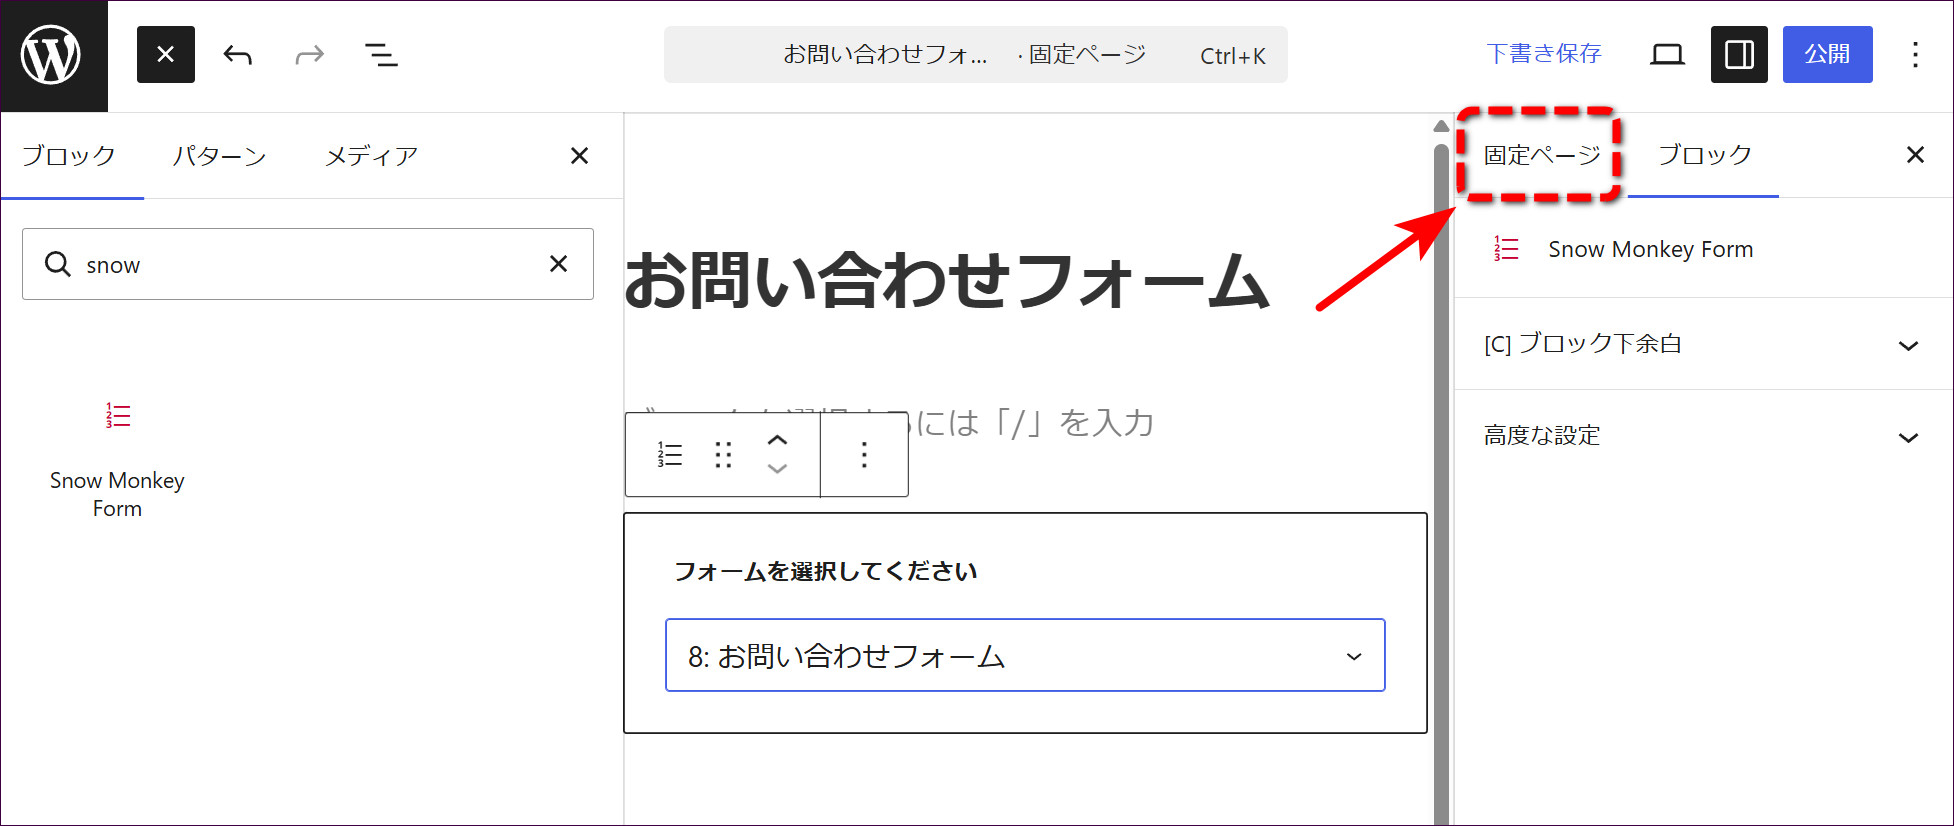This screenshot has width=1954, height=826.
Task: Click the Snow Monkey Form sidebar icon
Action: [x=1506, y=248]
